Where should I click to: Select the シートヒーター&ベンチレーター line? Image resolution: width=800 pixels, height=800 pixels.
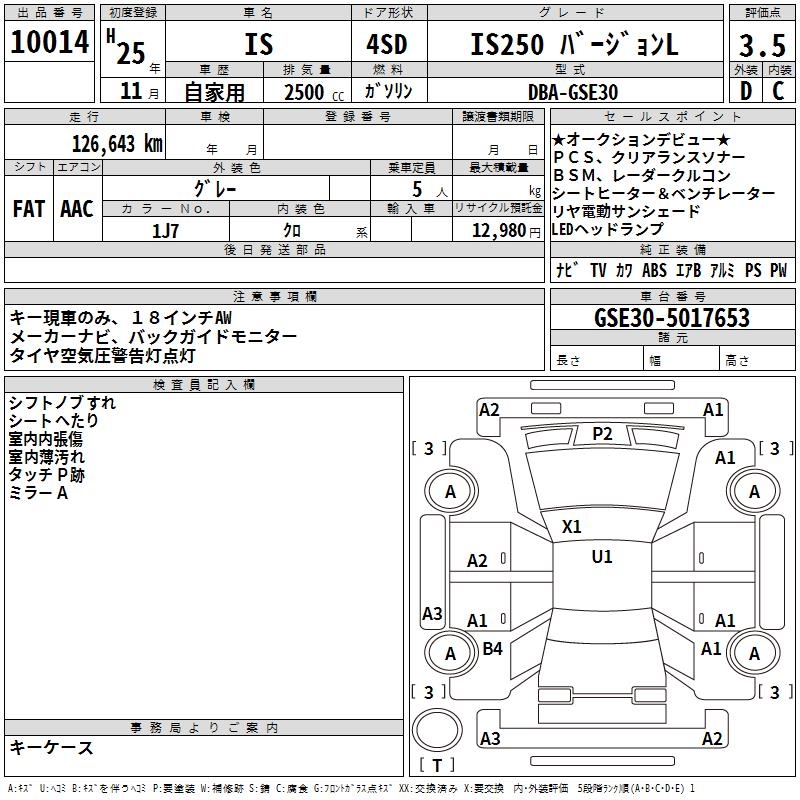tap(664, 193)
